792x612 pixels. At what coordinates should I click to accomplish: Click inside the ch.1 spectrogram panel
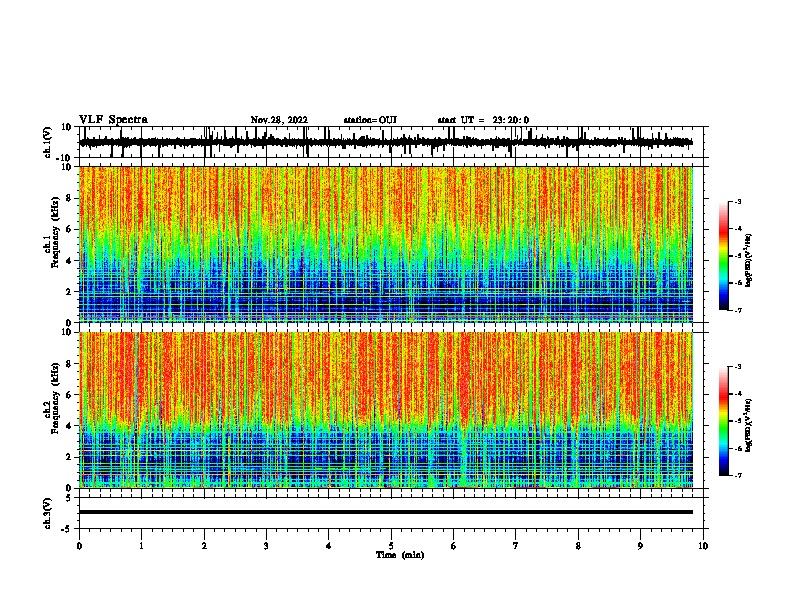pos(385,244)
